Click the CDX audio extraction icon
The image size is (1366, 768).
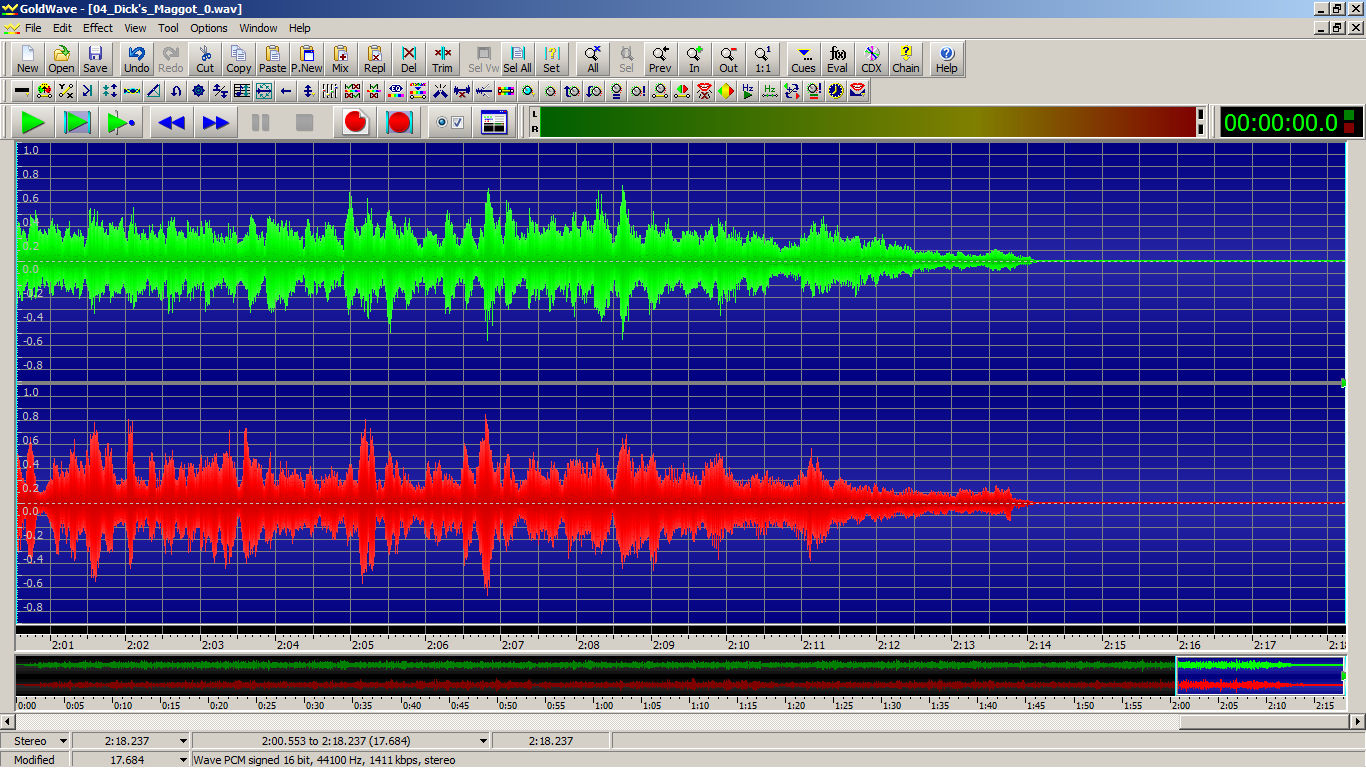pyautogui.click(x=871, y=59)
